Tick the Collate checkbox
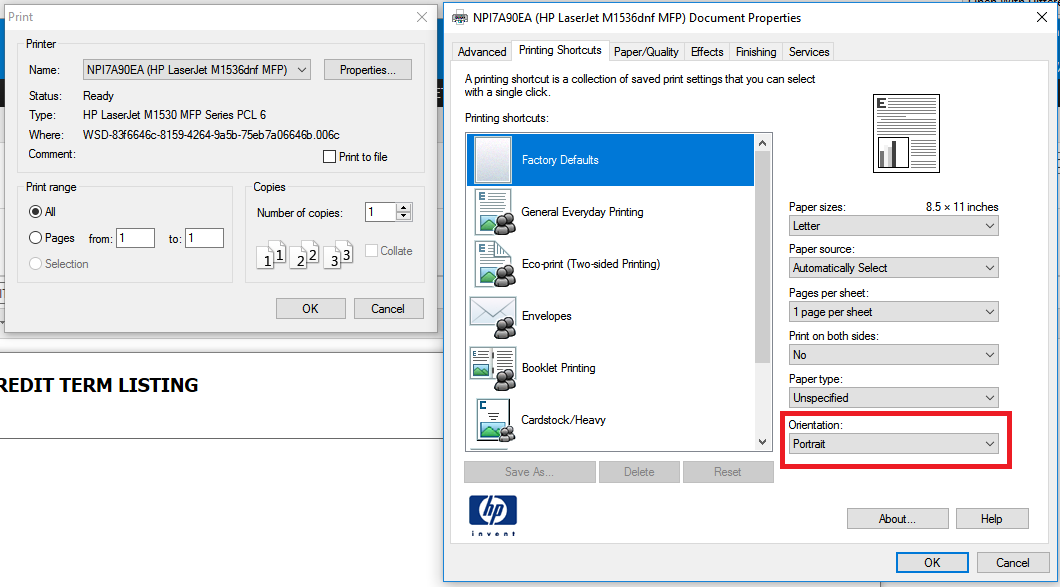The width and height of the screenshot is (1060, 587). (371, 251)
